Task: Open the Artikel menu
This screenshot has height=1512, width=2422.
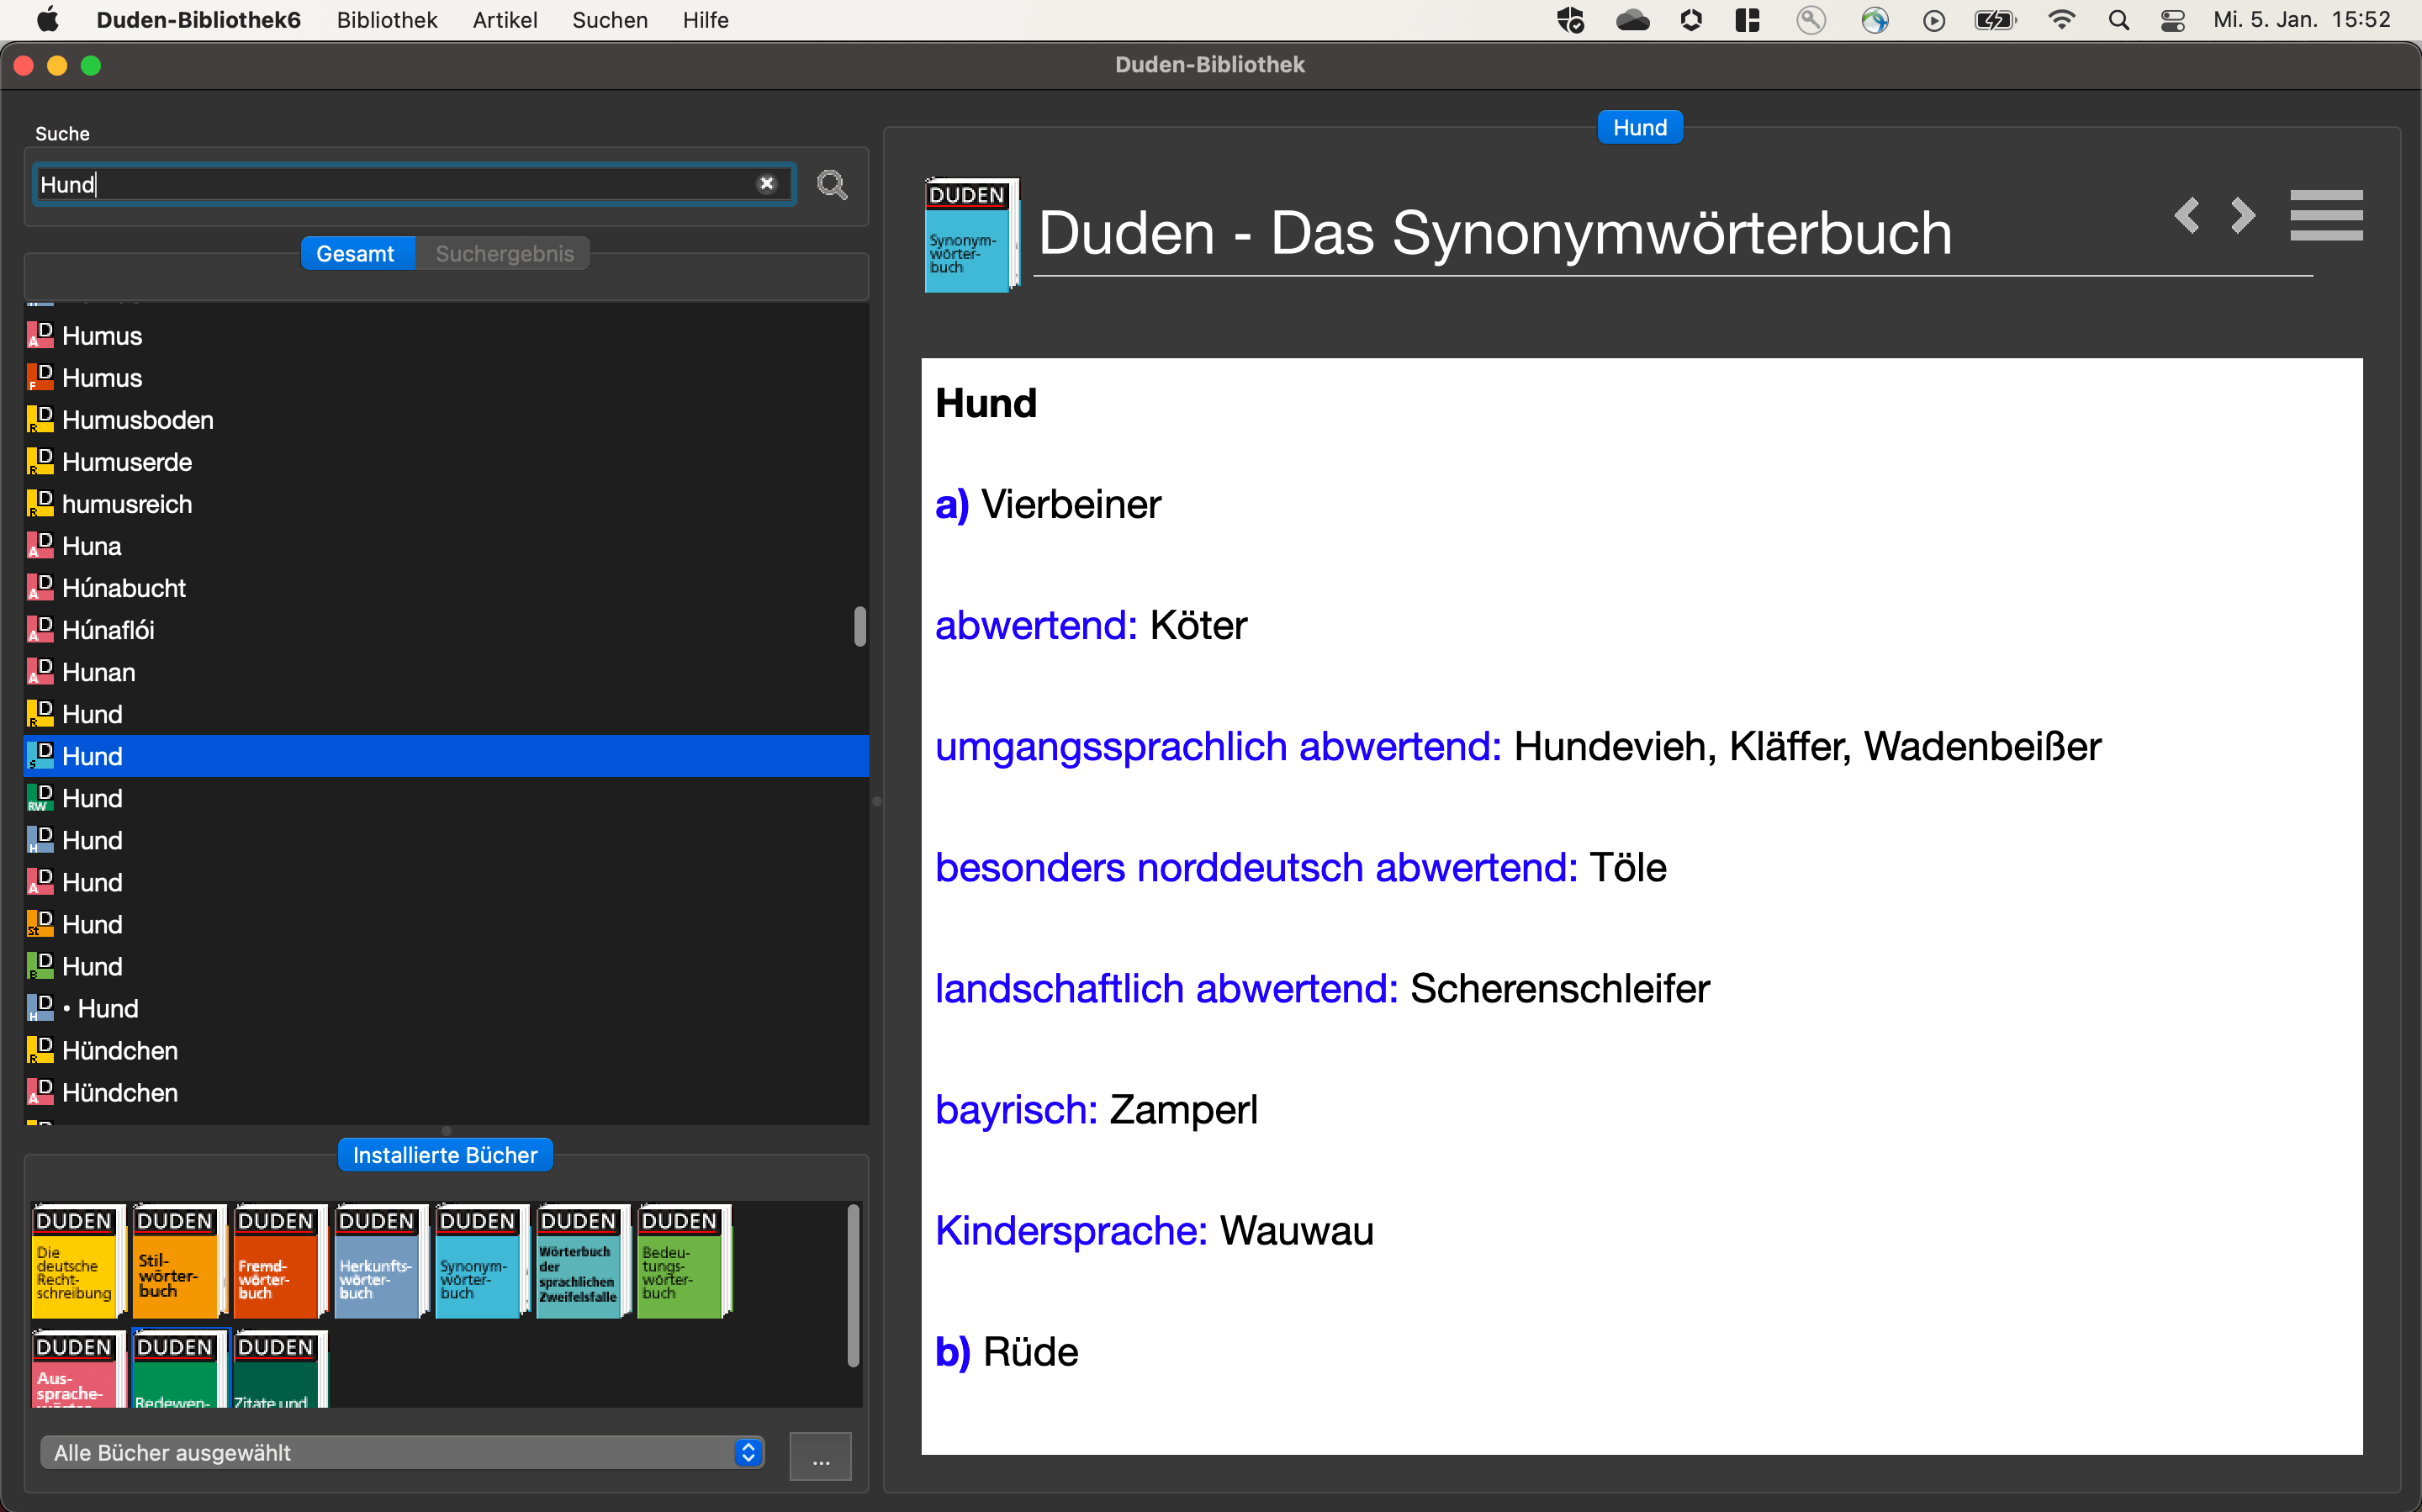Action: coord(504,20)
